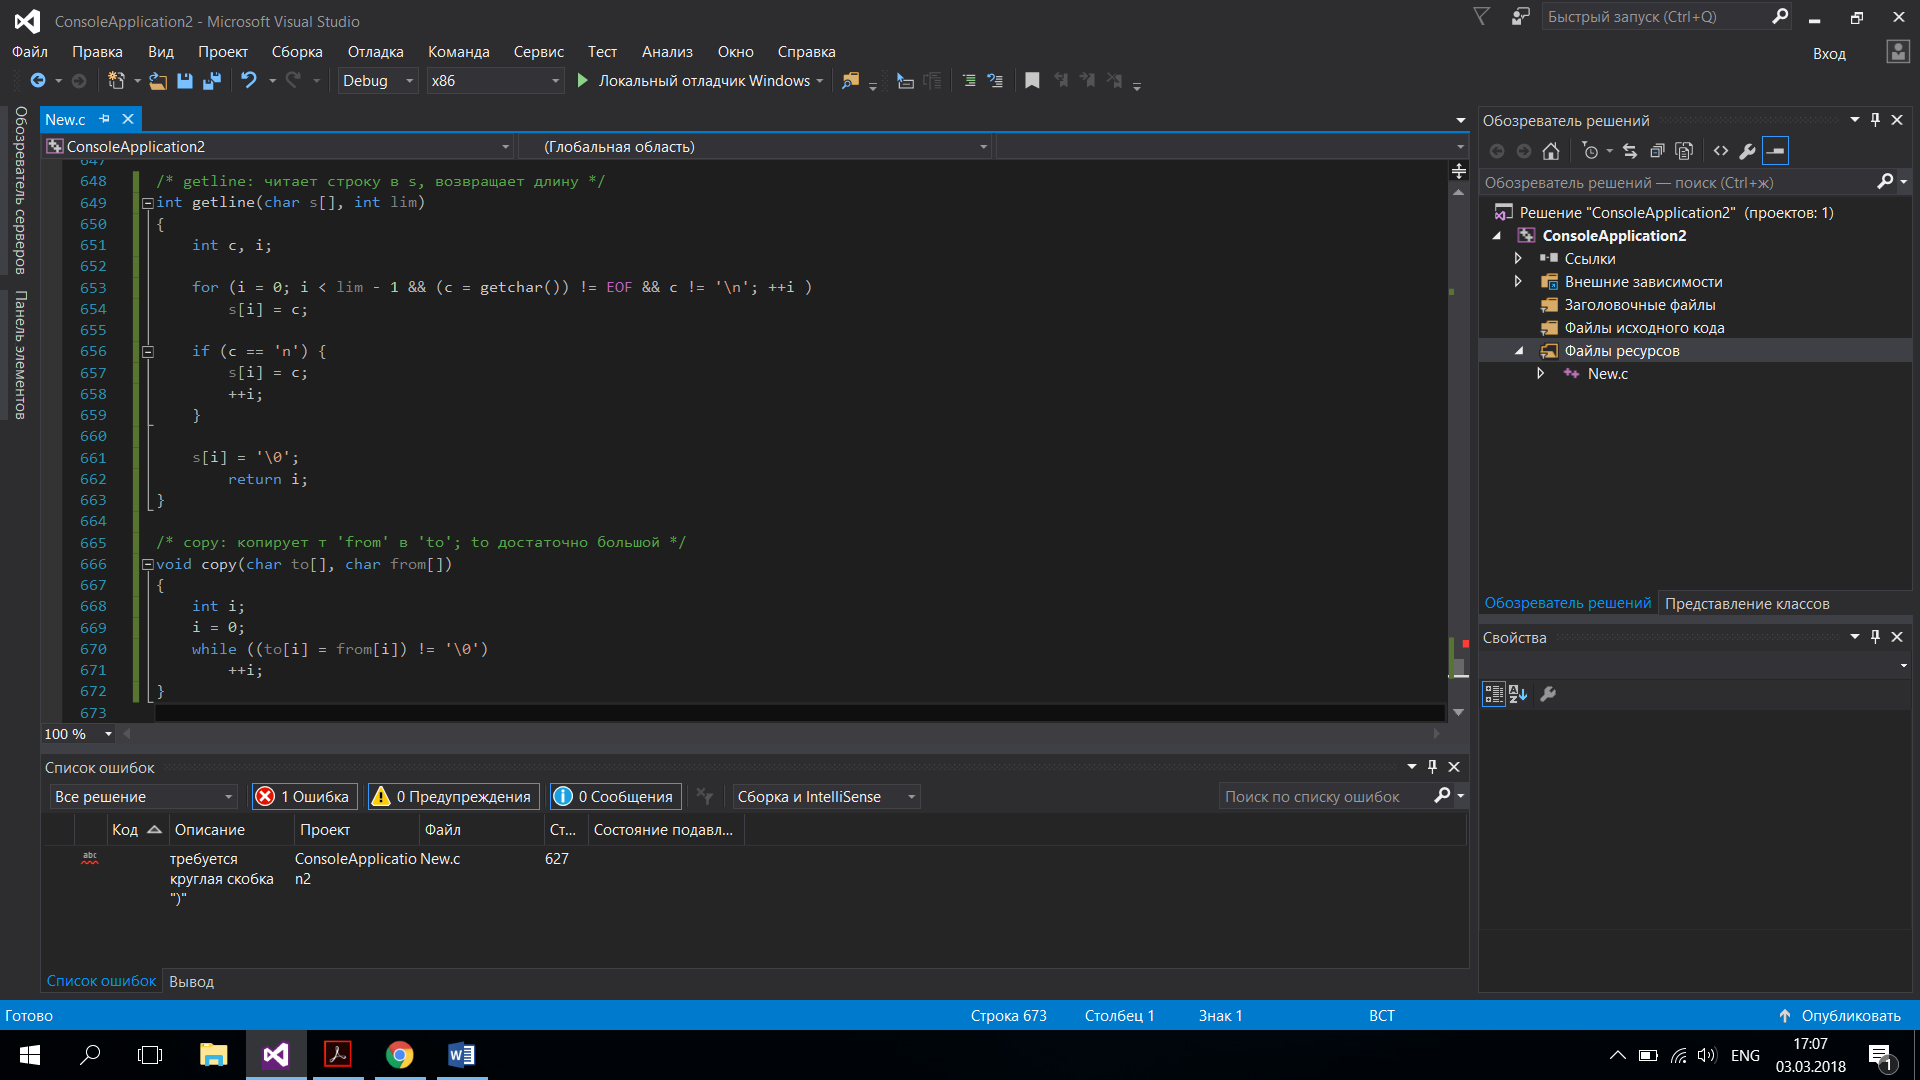
Task: Open the Файл menu
Action: click(x=30, y=52)
